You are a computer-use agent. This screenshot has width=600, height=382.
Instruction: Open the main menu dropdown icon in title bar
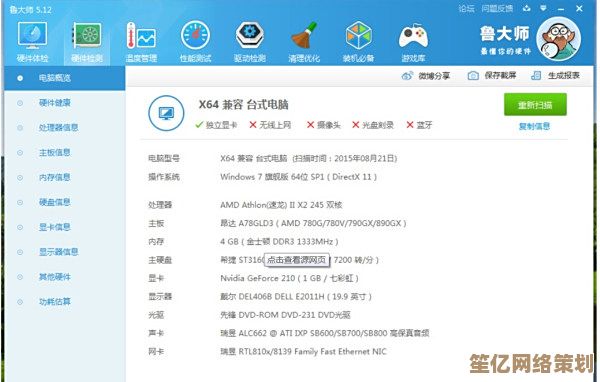point(543,8)
